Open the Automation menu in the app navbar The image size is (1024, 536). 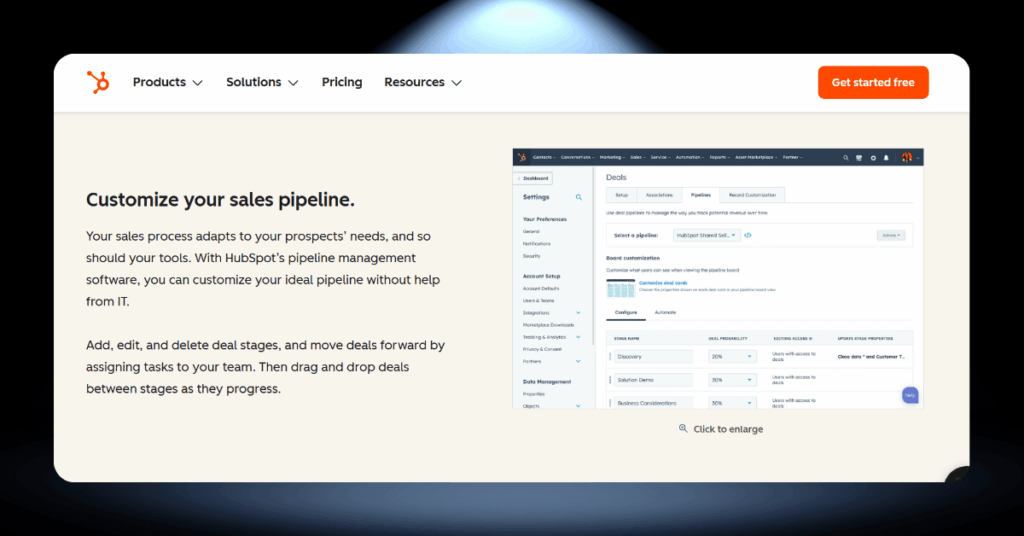(x=690, y=157)
